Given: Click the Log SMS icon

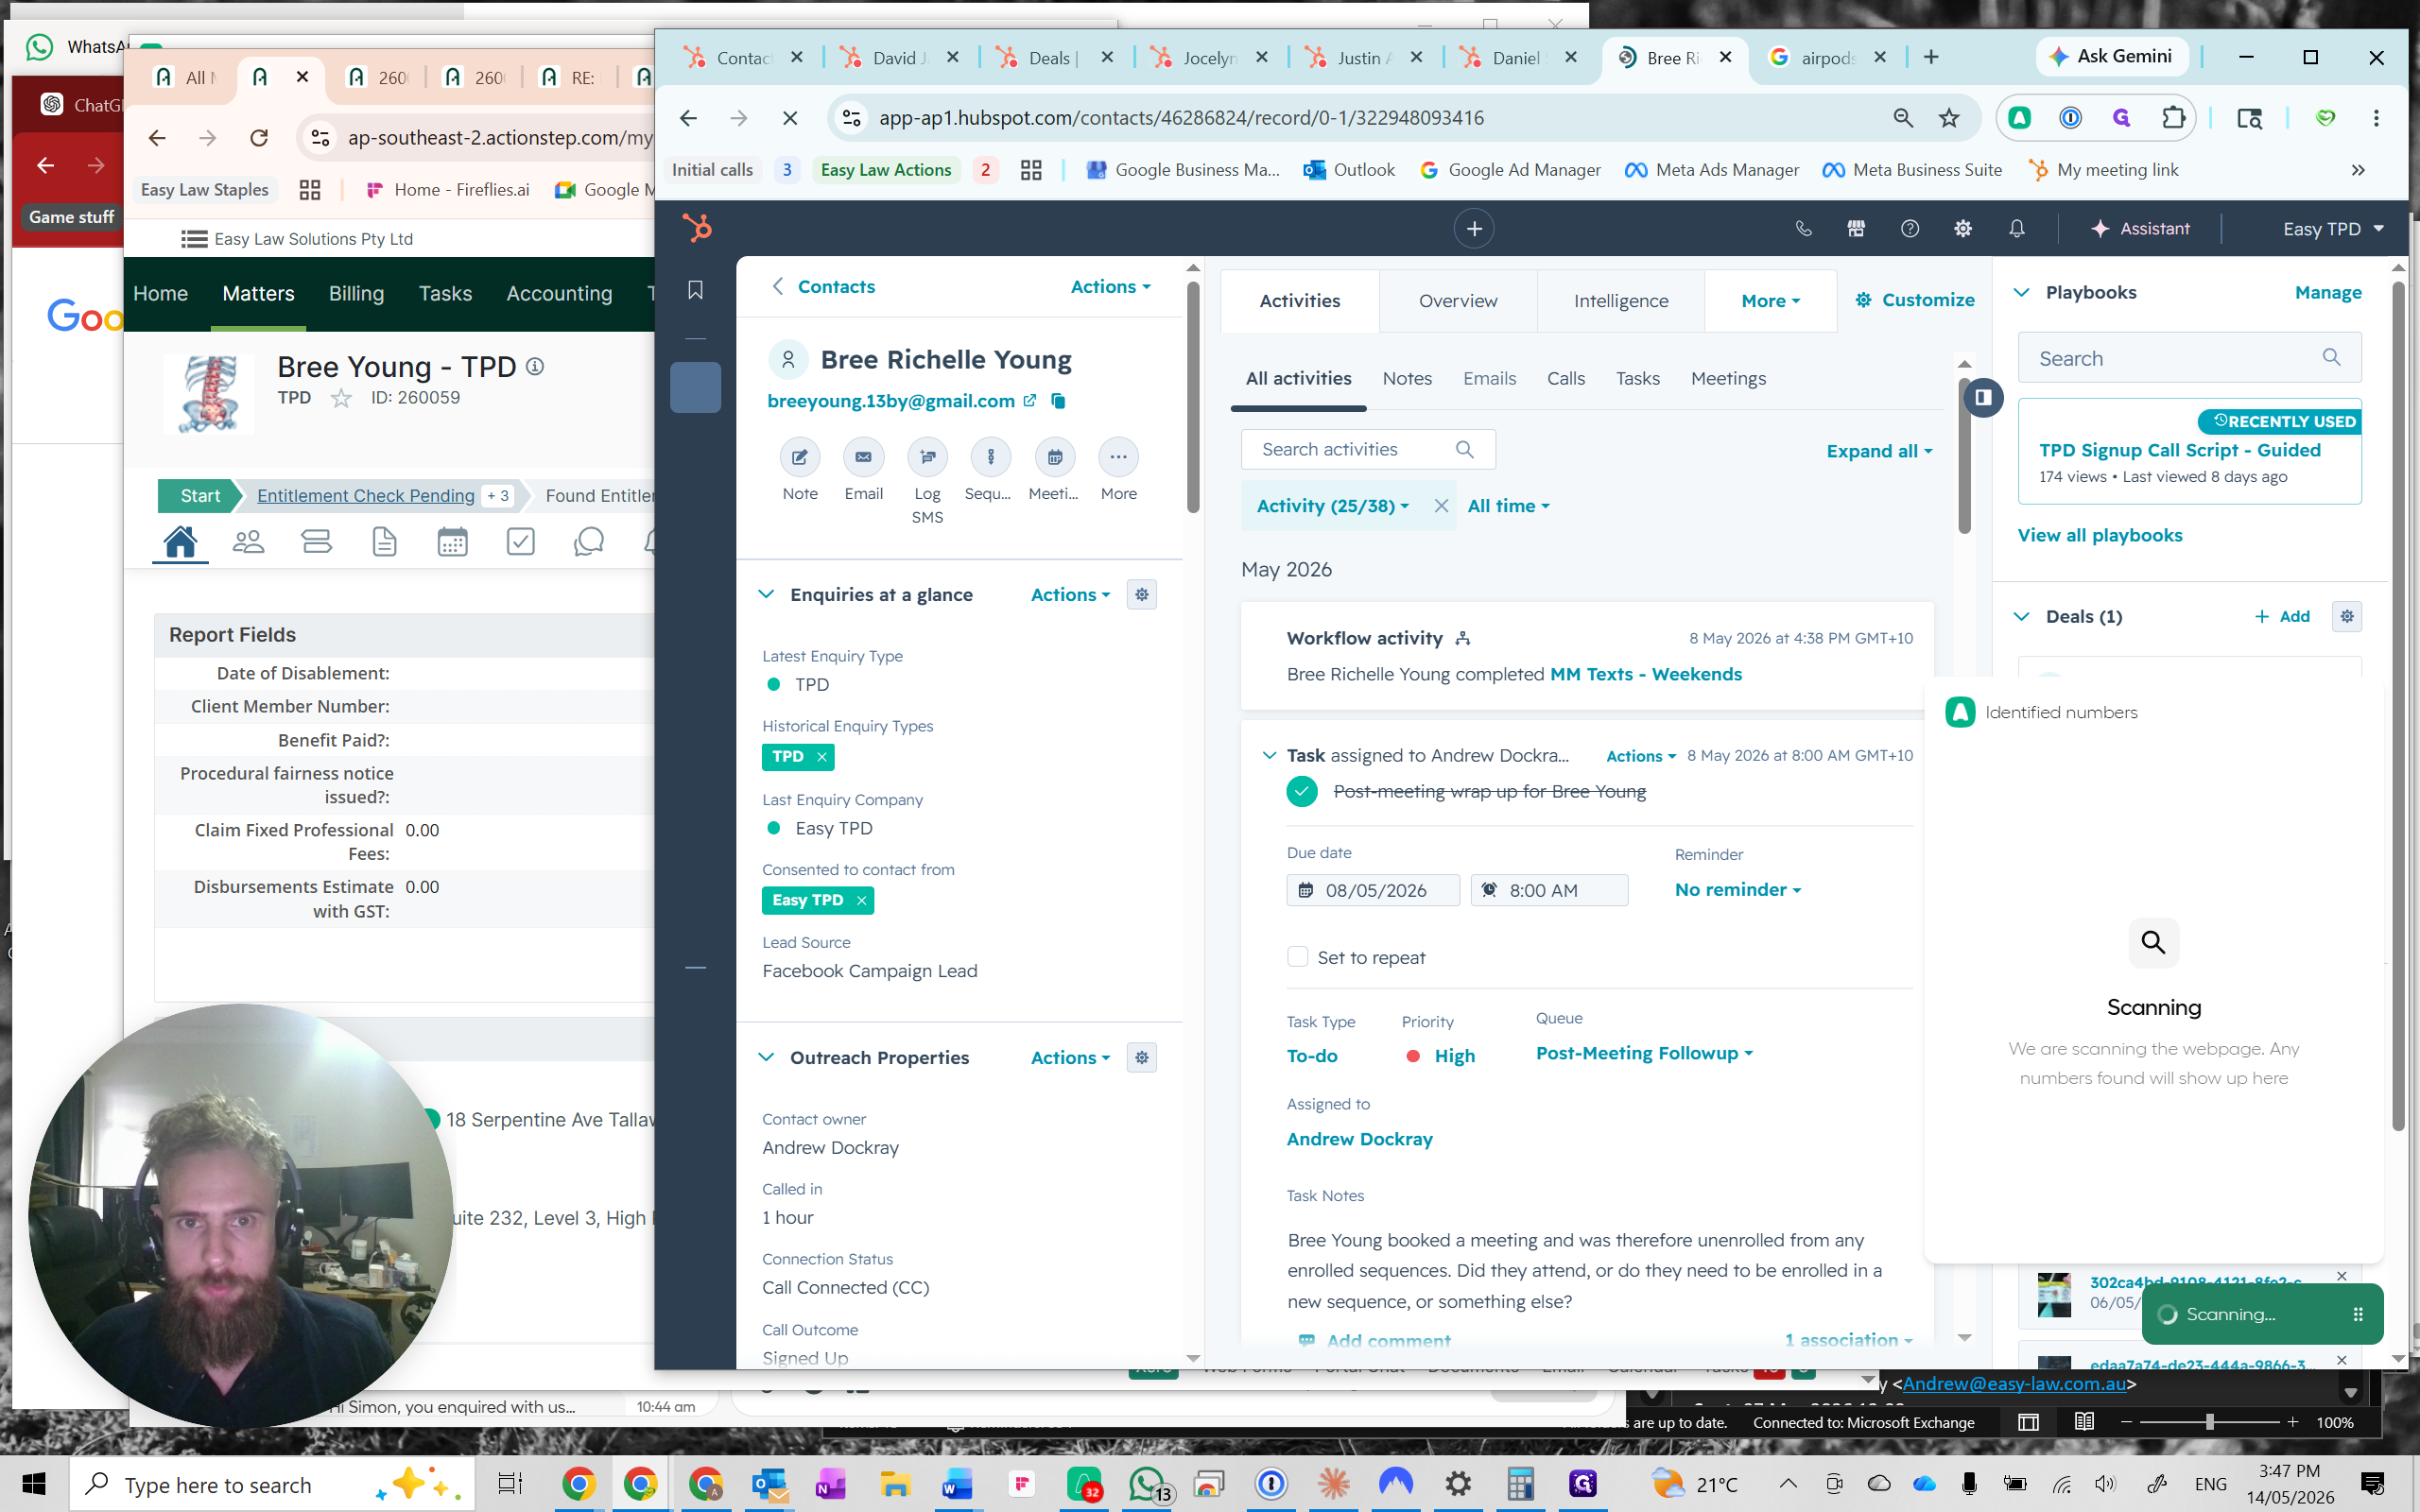Looking at the screenshot, I should 927,457.
